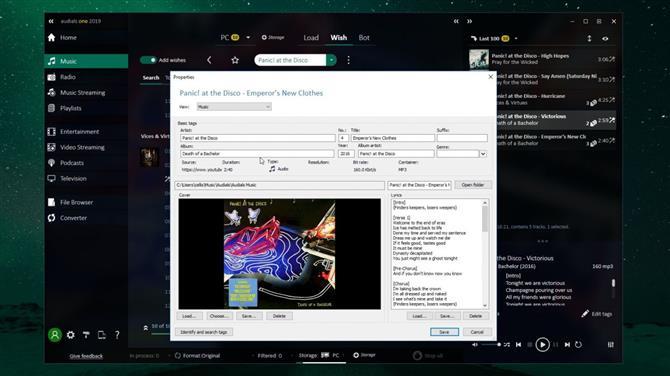The width and height of the screenshot is (670, 376).
Task: Save the Properties dialog
Action: click(444, 332)
